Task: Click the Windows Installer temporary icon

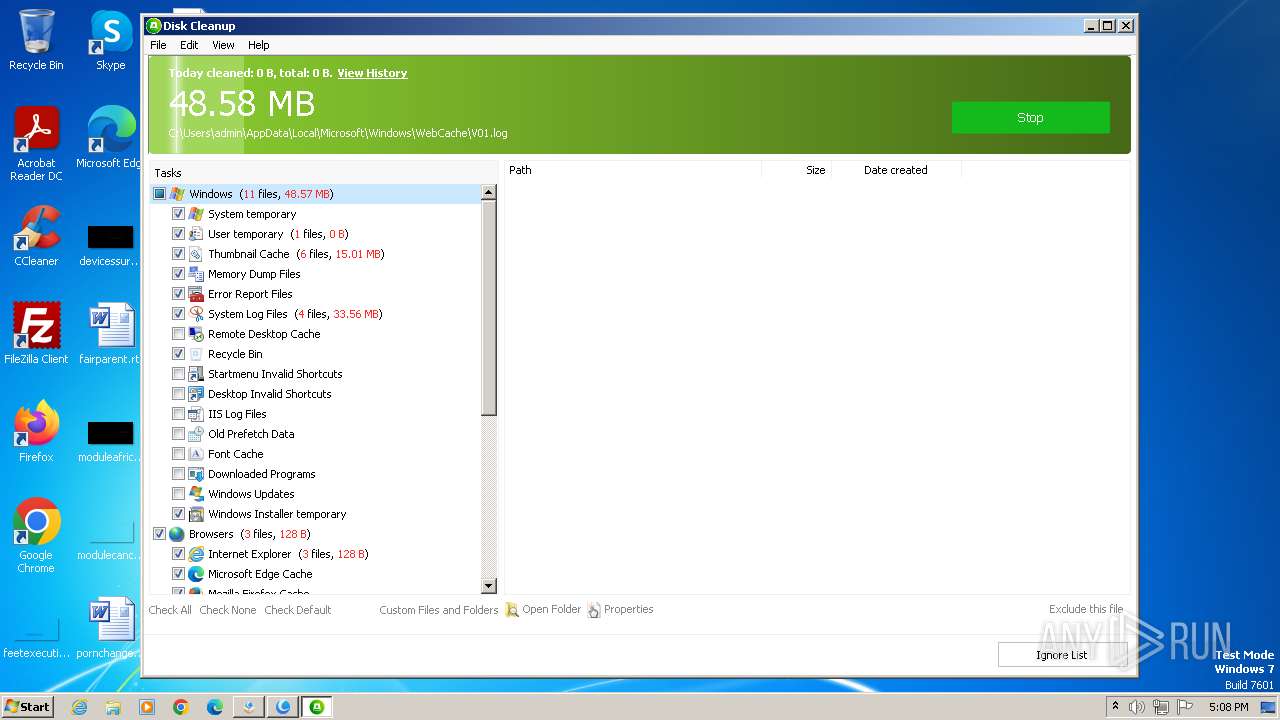Action: point(197,514)
